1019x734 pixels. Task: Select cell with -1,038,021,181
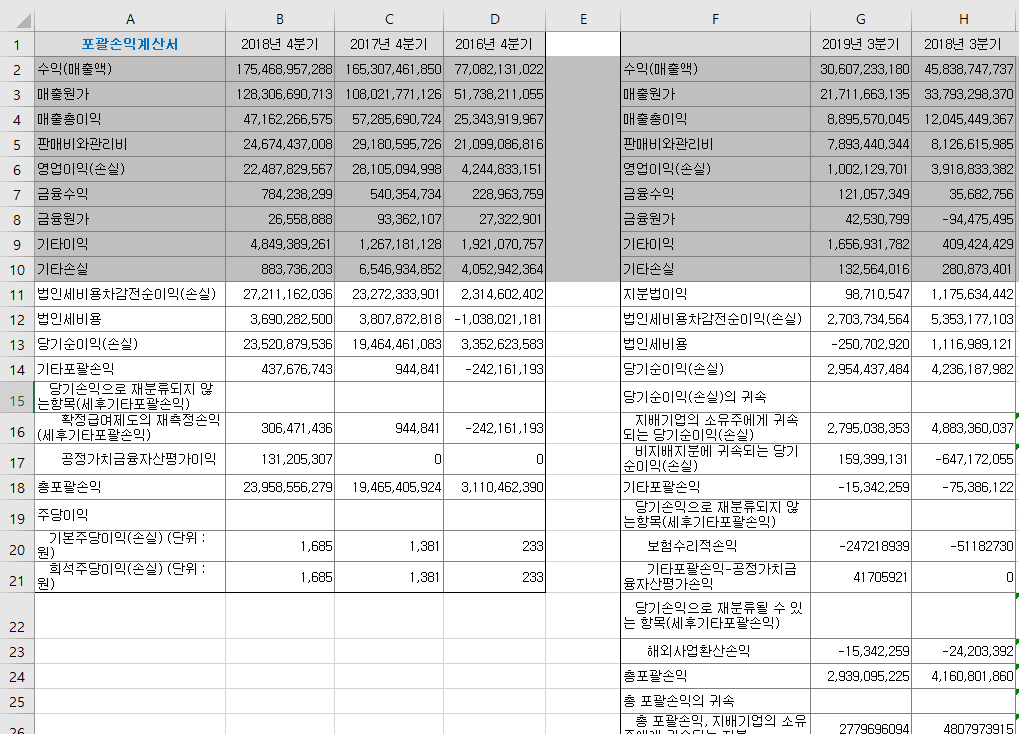click(x=495, y=319)
